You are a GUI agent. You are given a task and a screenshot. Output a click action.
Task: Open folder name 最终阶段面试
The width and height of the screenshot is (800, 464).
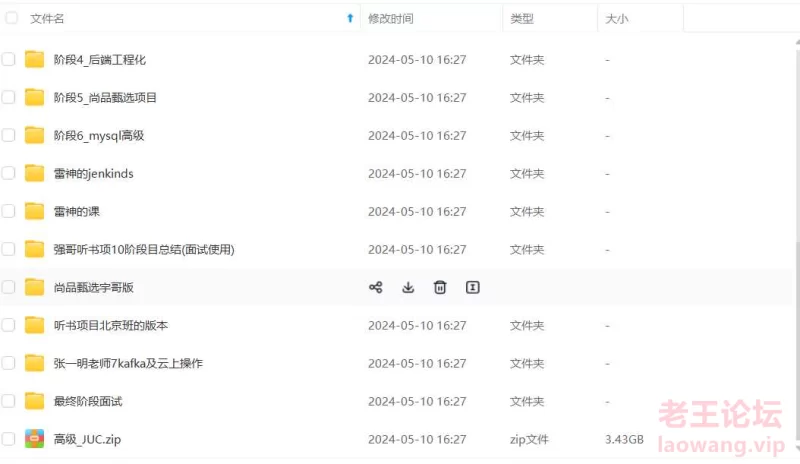click(x=88, y=401)
